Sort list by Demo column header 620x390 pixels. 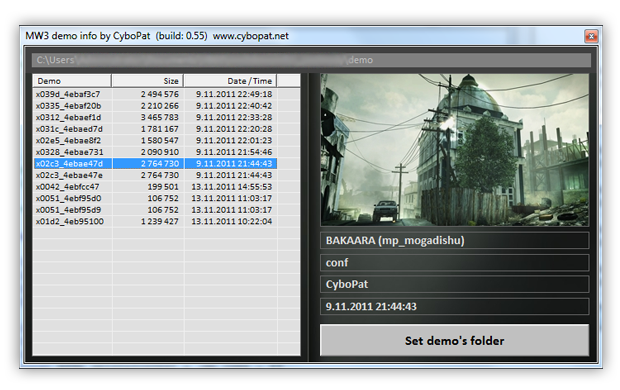coord(72,81)
